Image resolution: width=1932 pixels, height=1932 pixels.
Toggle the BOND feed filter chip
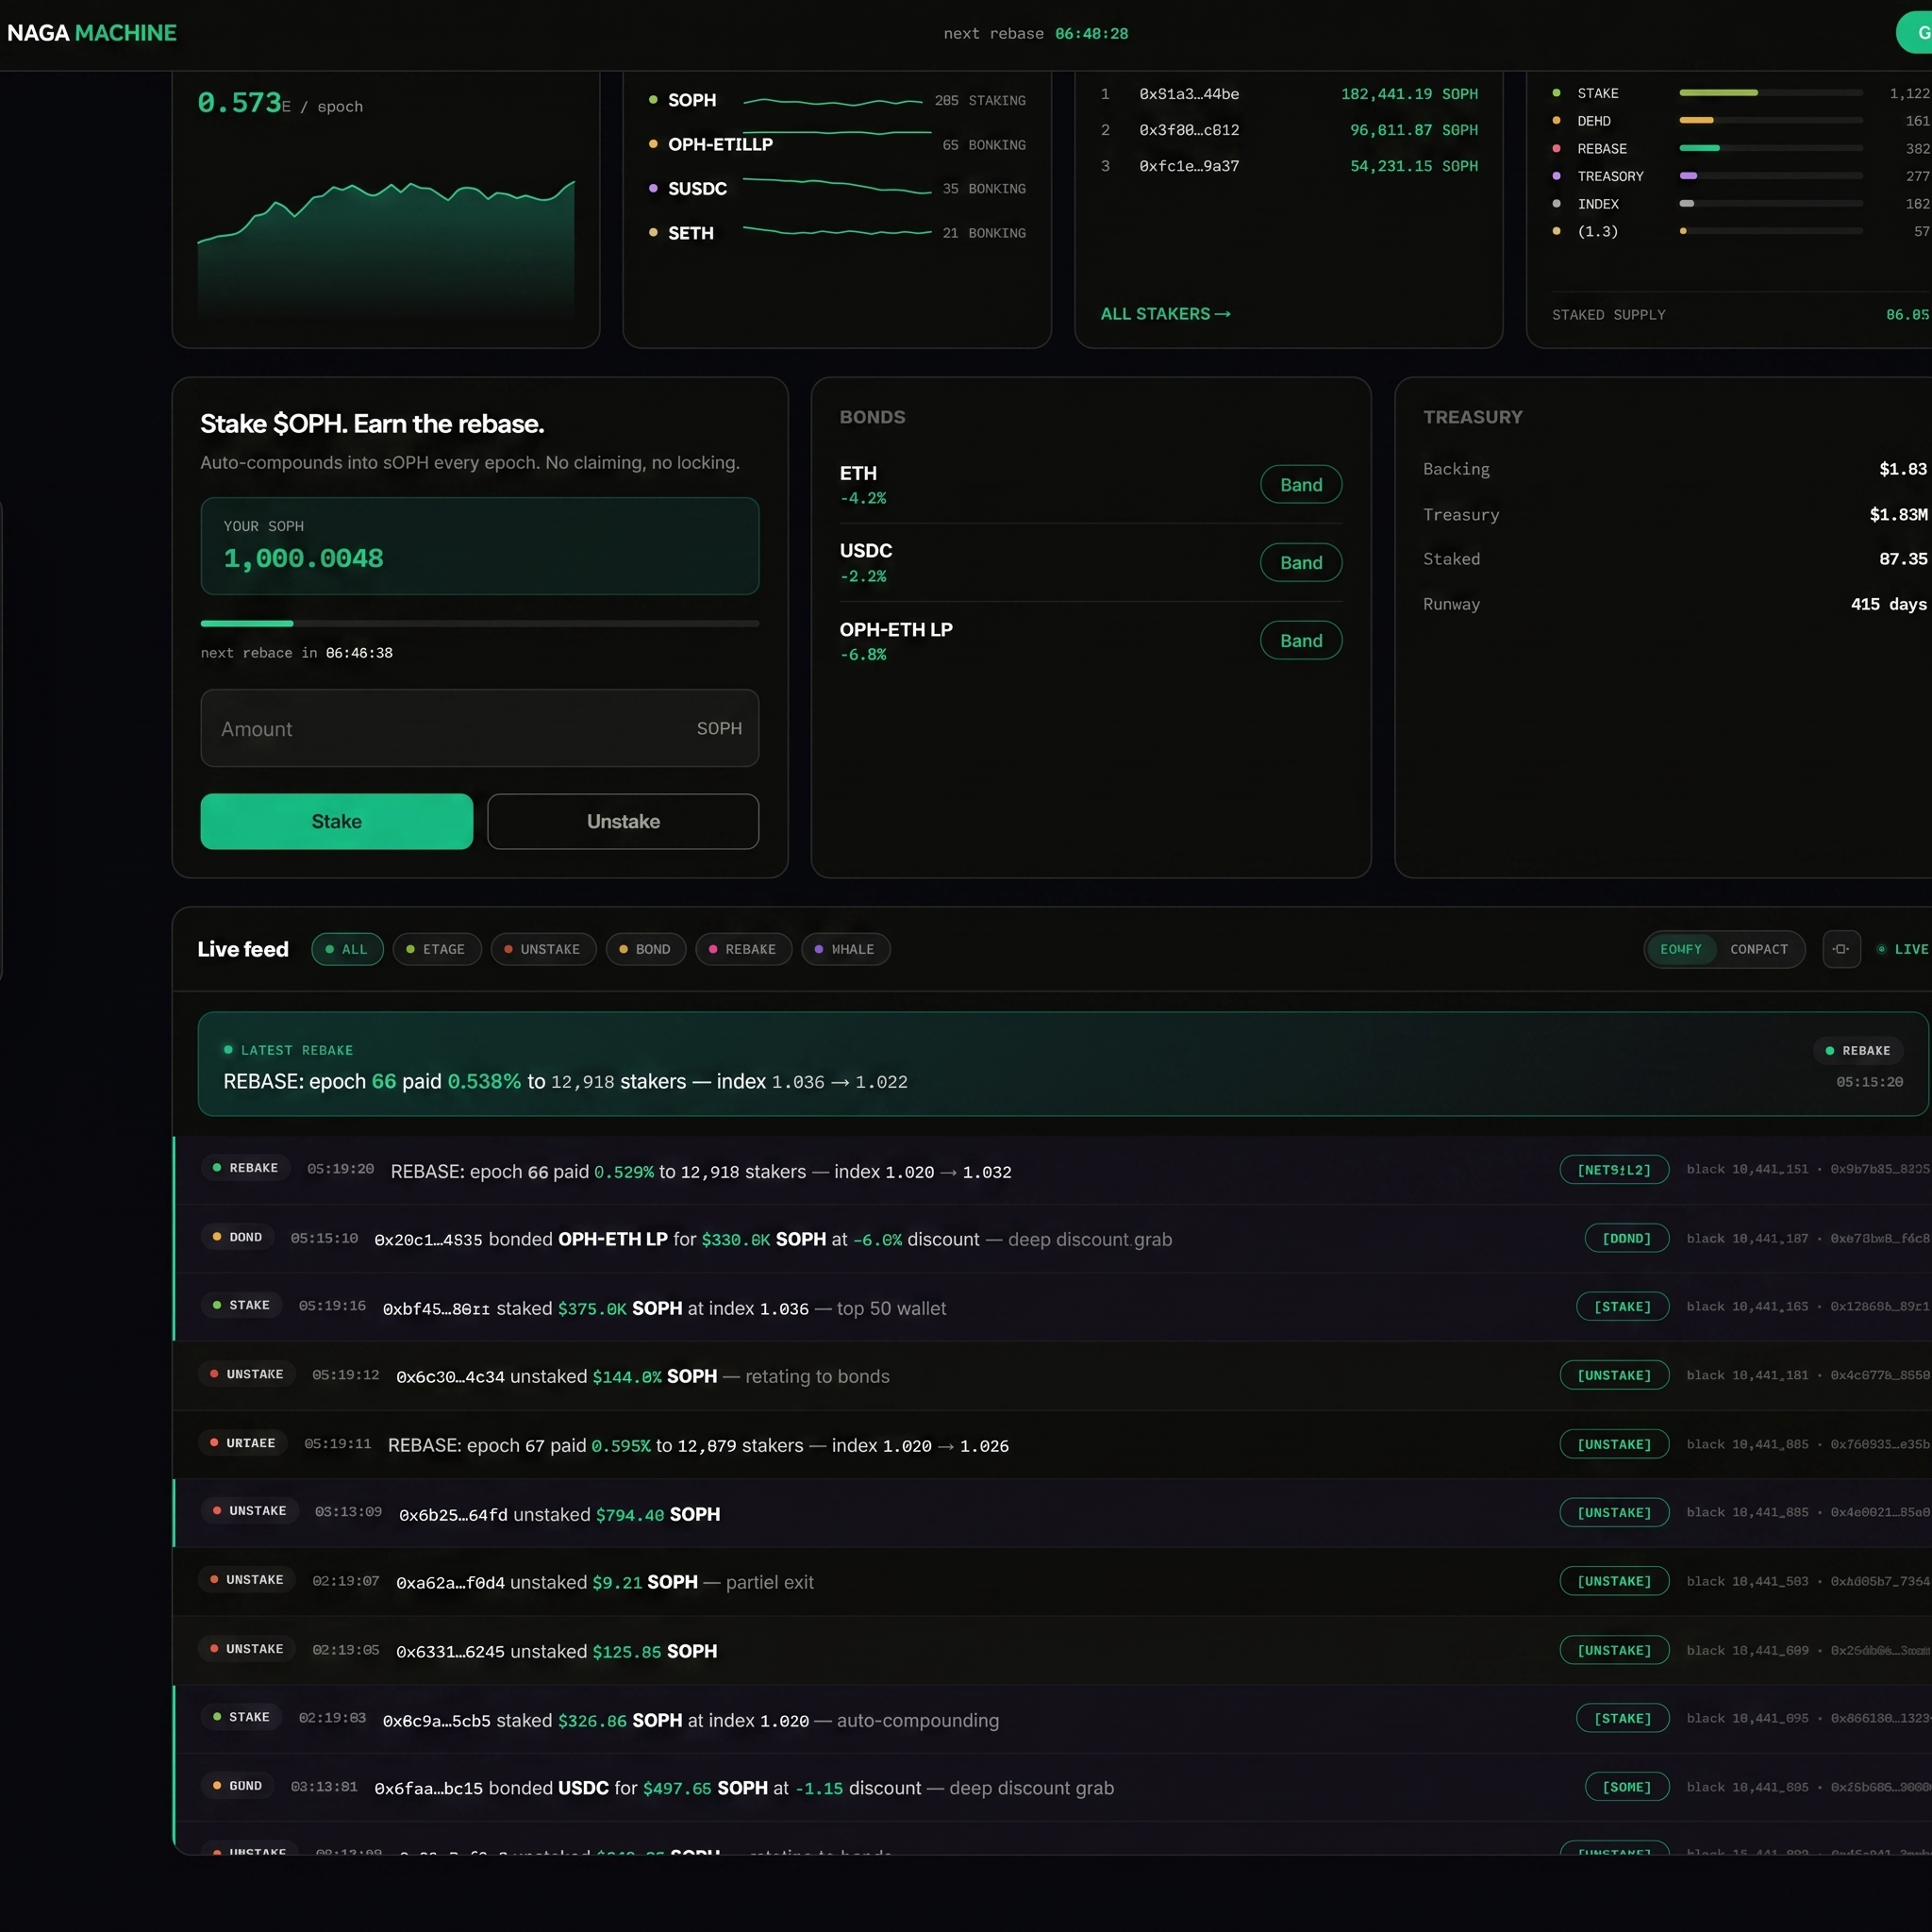pyautogui.click(x=645, y=949)
